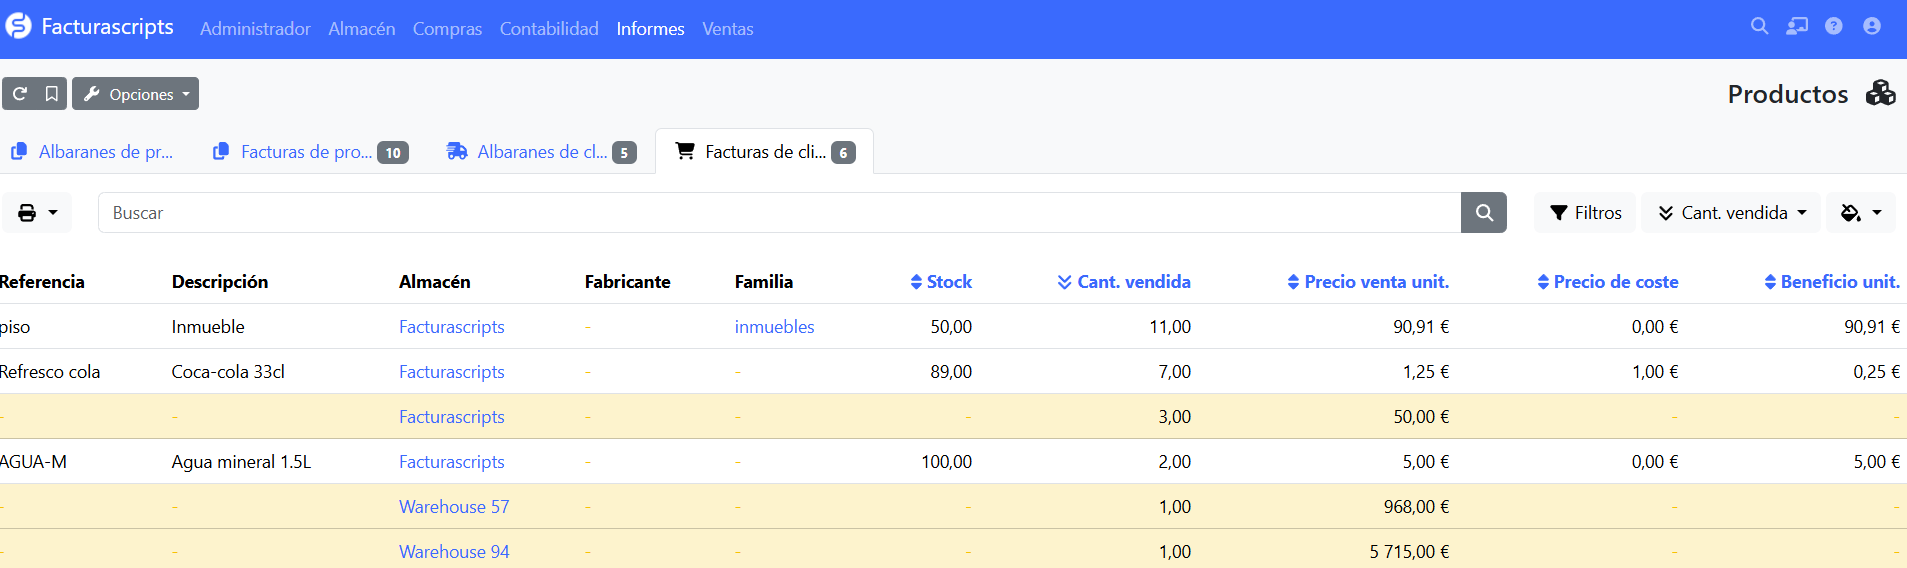Open the support chat icon
1907x568 pixels.
pyautogui.click(x=1797, y=26)
